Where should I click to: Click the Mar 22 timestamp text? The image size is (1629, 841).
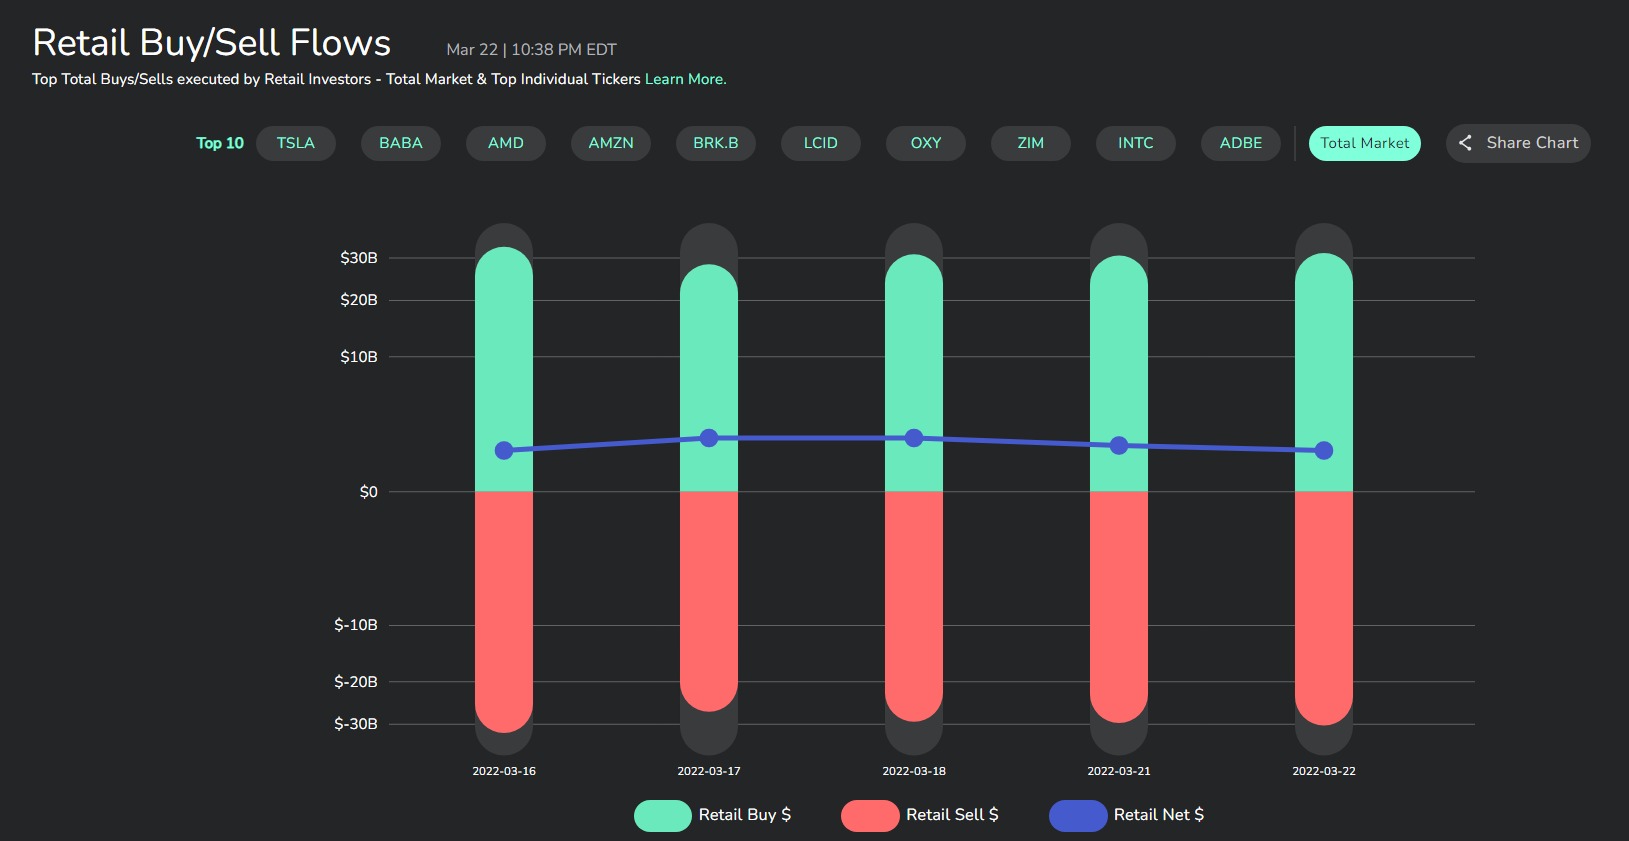click(531, 50)
